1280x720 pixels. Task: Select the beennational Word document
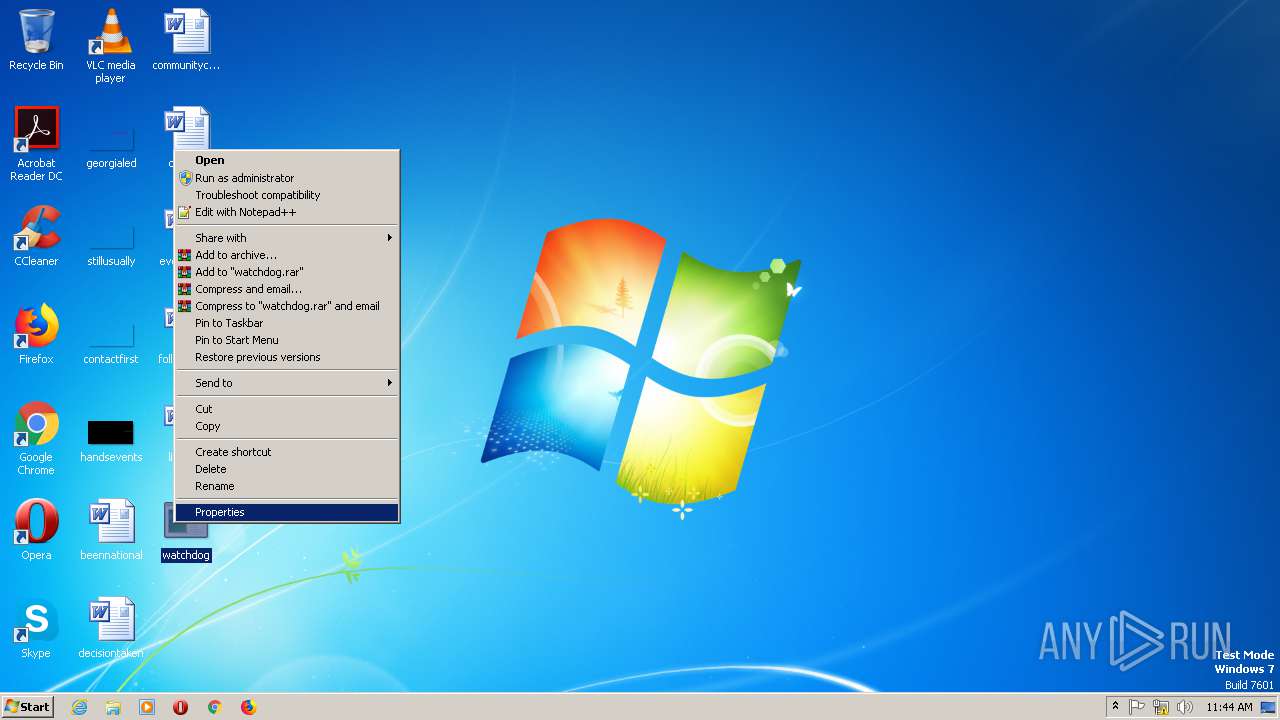coord(111,530)
